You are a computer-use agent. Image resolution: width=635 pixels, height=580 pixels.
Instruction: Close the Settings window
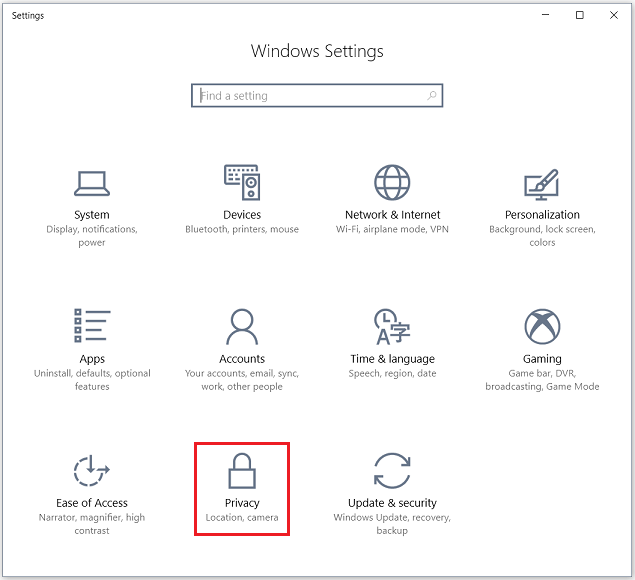(614, 15)
